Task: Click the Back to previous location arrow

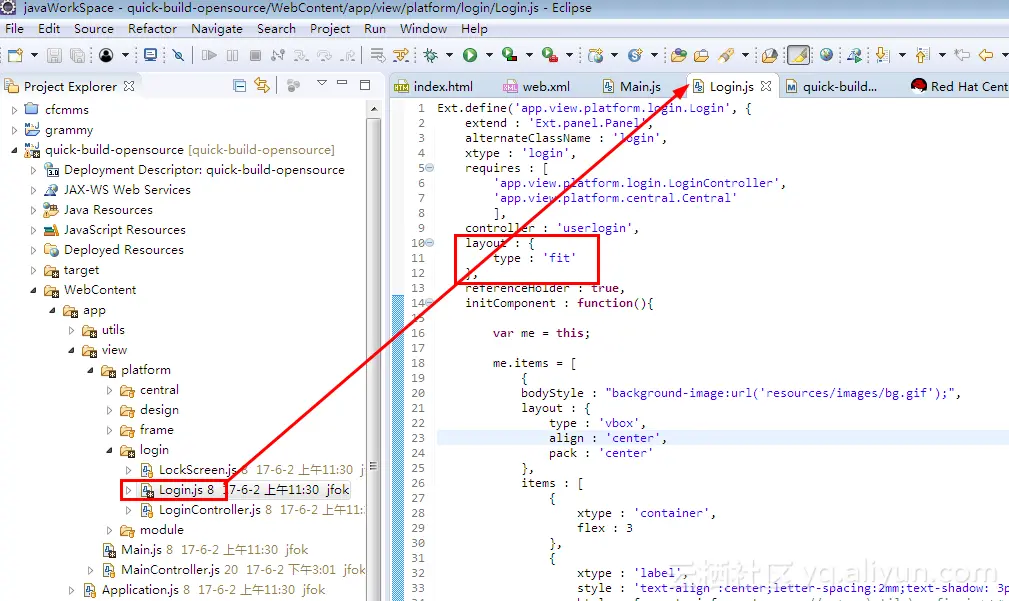Action: pyautogui.click(x=985, y=55)
